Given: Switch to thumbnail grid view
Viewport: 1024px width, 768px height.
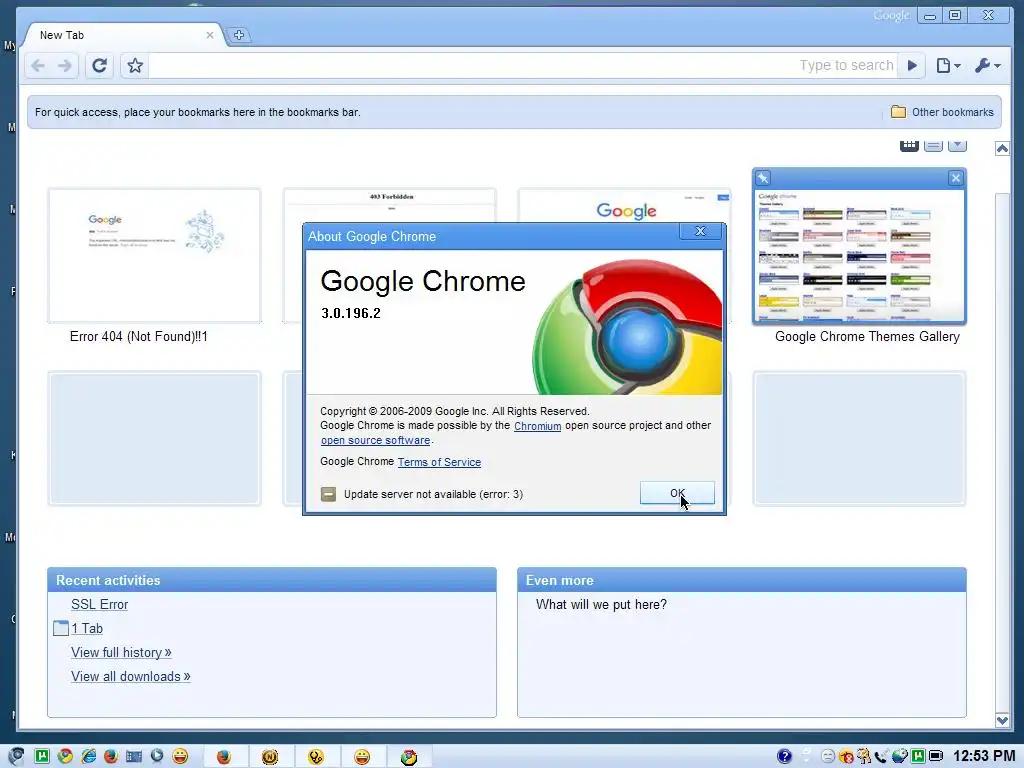Looking at the screenshot, I should coord(909,145).
